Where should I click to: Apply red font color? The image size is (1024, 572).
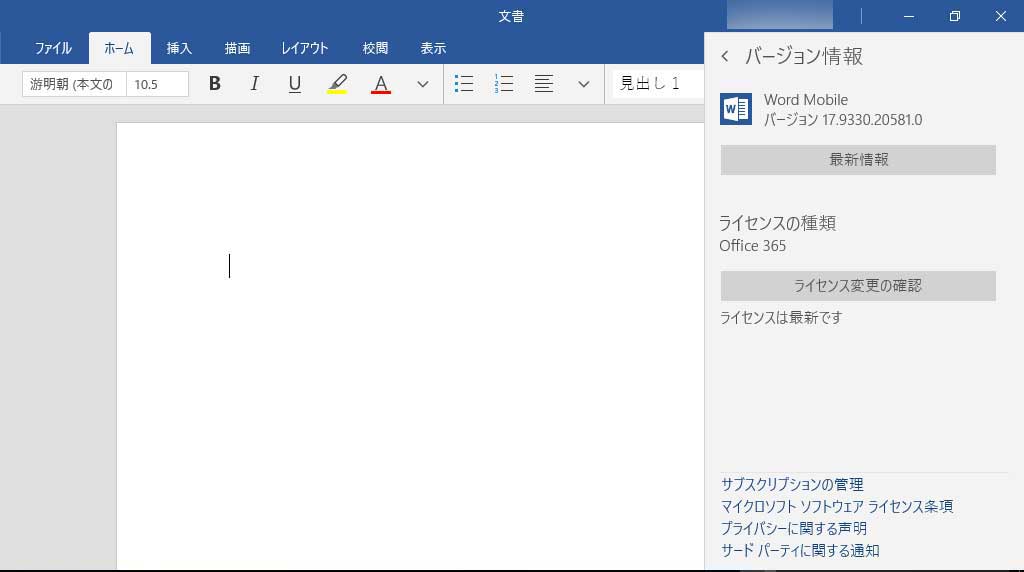[x=380, y=84]
